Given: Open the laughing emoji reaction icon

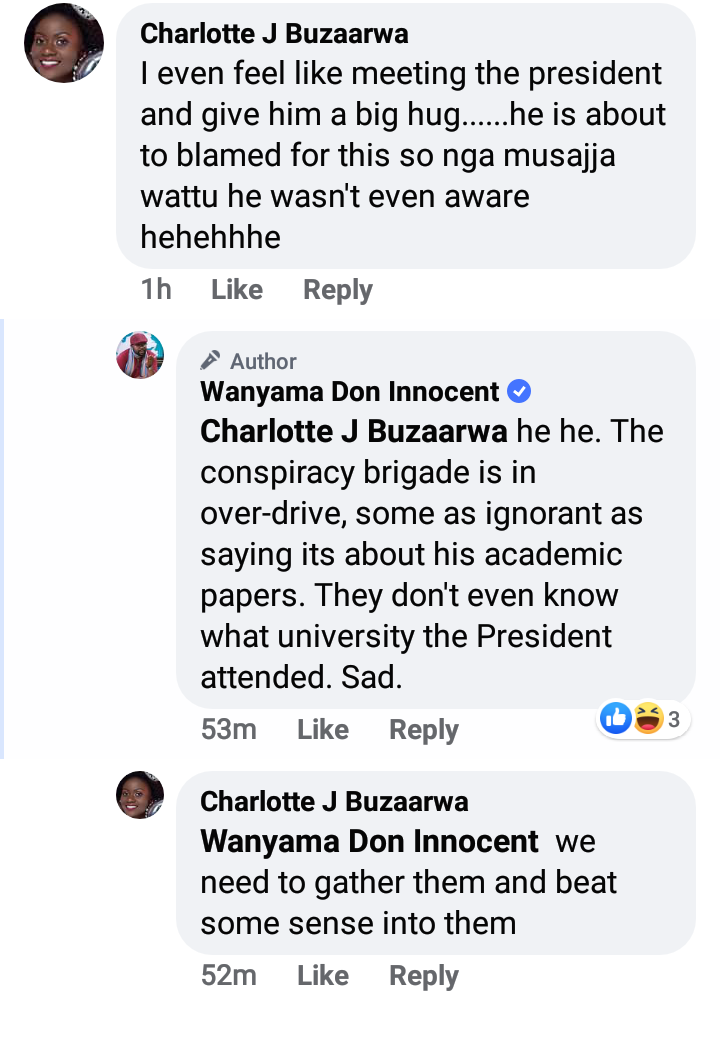Looking at the screenshot, I should coord(648,718).
